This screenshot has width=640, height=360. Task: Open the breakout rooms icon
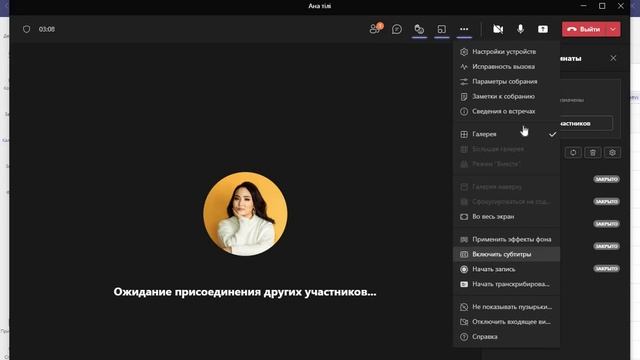point(442,29)
